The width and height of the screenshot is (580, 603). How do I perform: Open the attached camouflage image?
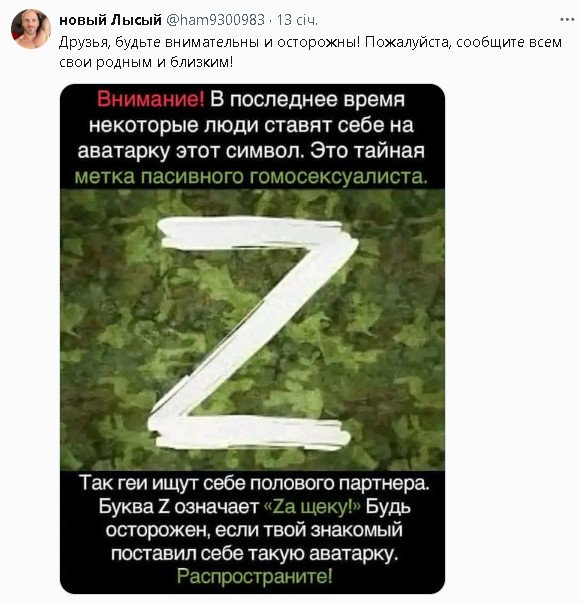pos(252,338)
